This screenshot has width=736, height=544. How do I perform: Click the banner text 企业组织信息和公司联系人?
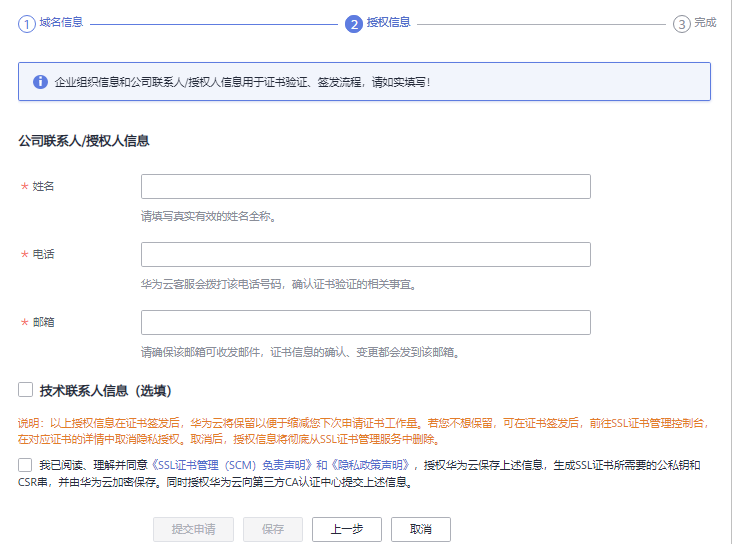click(242, 82)
